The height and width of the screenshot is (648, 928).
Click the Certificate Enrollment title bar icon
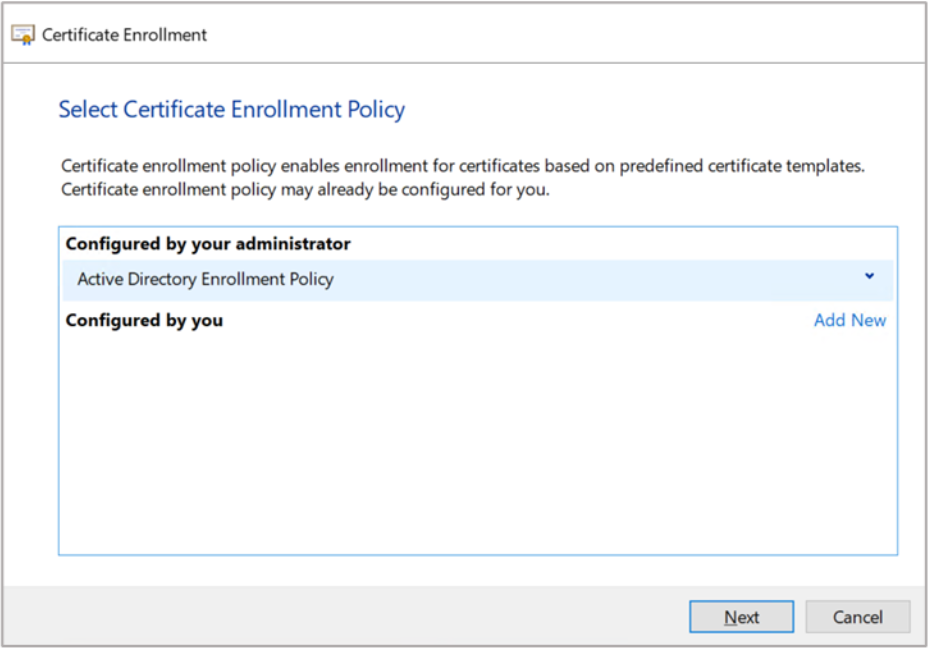[23, 35]
